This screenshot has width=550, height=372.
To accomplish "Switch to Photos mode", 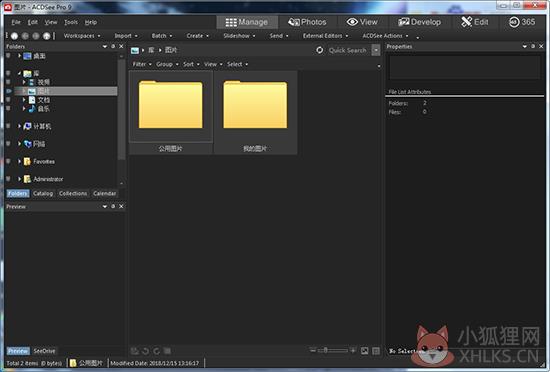I will [x=307, y=22].
